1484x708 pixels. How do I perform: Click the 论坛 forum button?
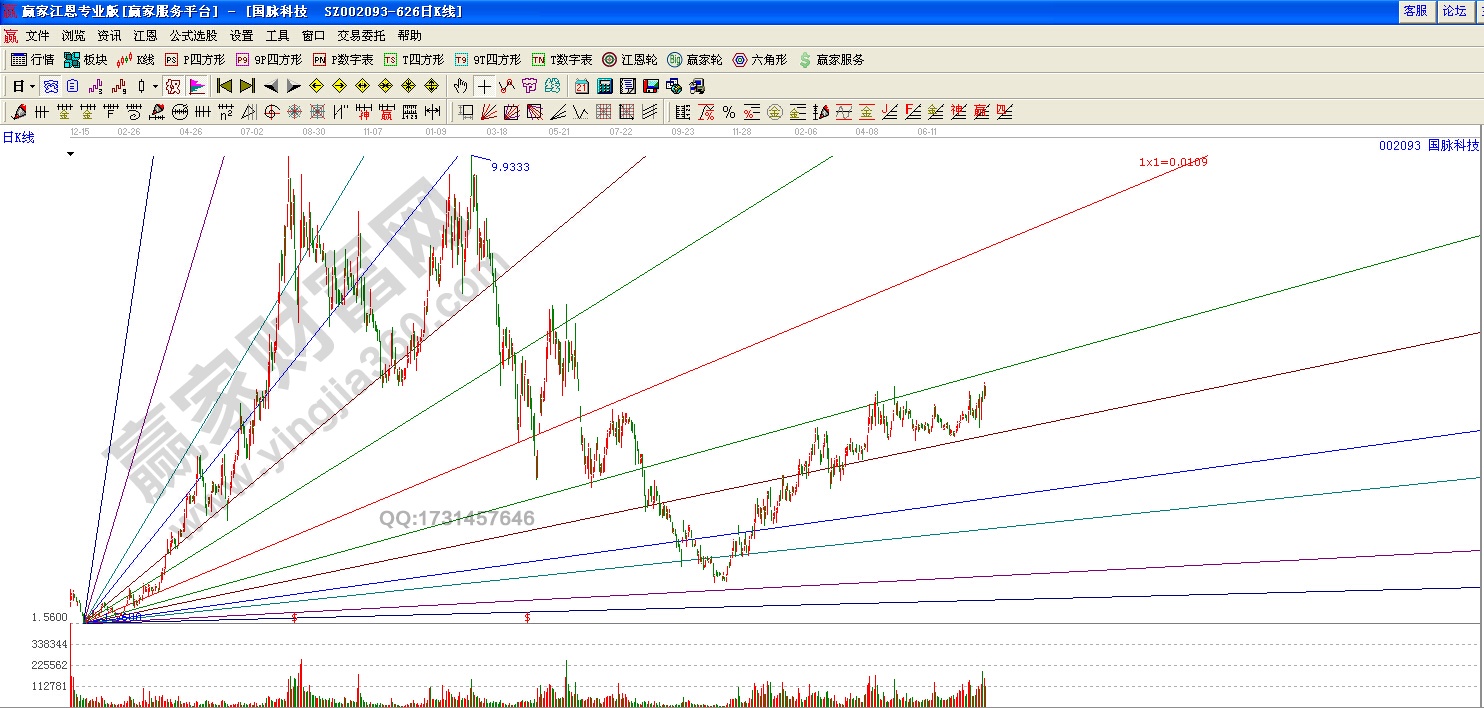[1453, 11]
